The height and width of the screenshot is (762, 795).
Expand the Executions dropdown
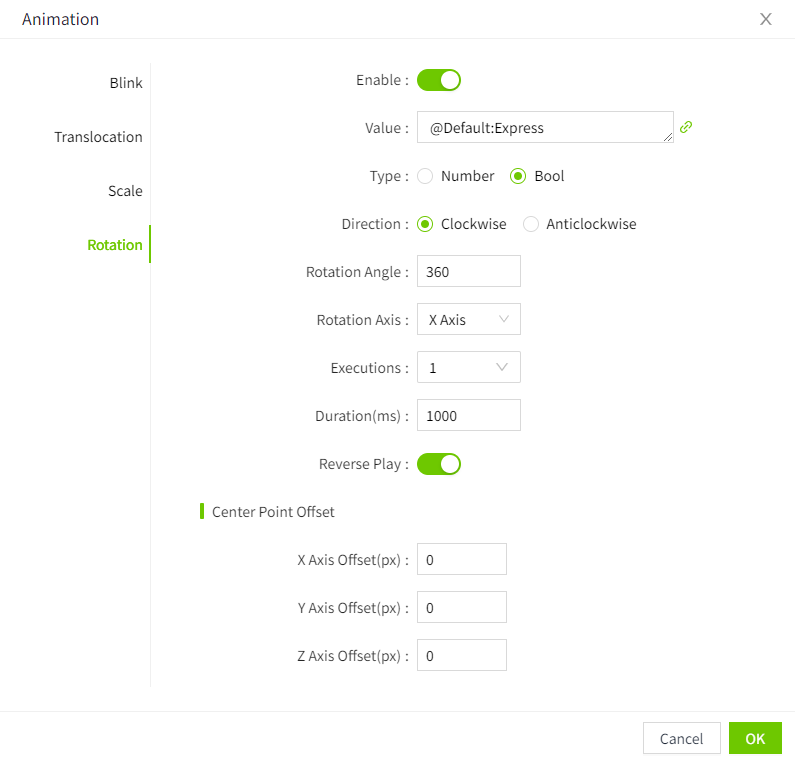[x=468, y=368]
